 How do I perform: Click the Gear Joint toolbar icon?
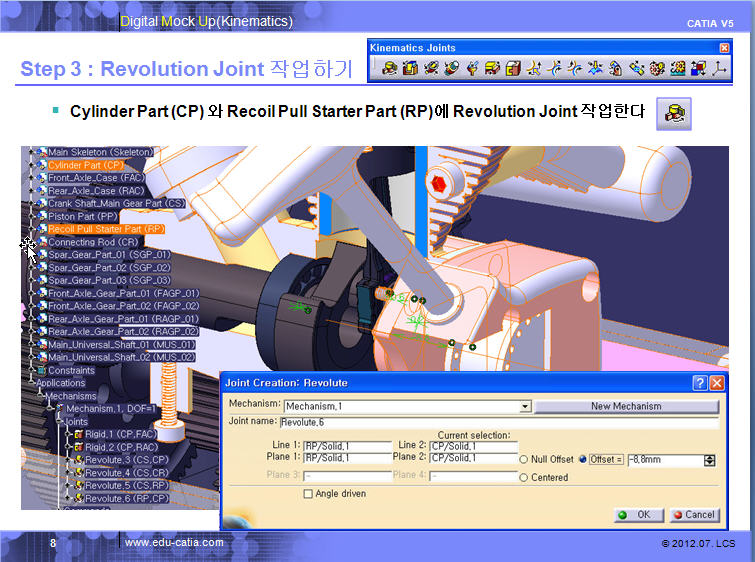(x=657, y=69)
